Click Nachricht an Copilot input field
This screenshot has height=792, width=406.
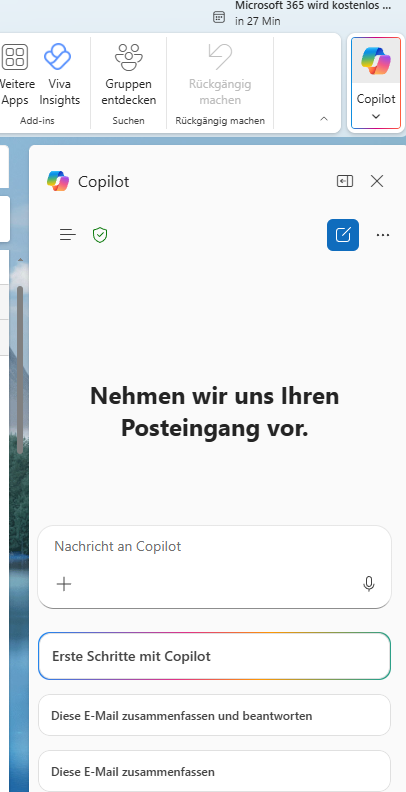[x=215, y=547]
